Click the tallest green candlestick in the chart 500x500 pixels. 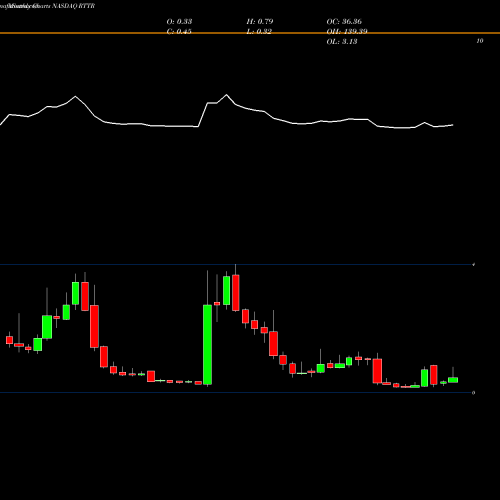point(207,345)
